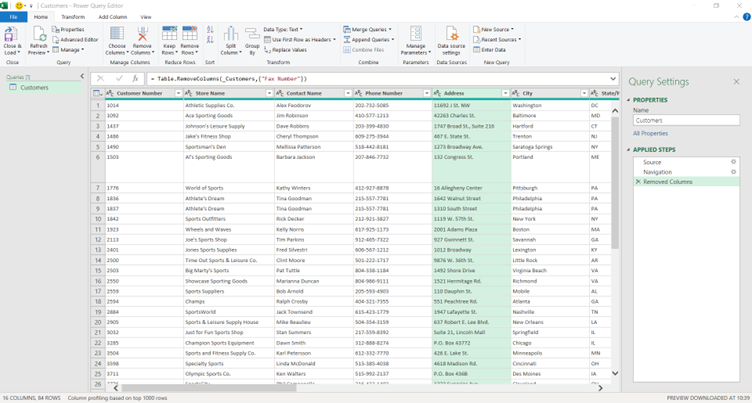The width and height of the screenshot is (752, 403).
Task: Select row number 7
Action: point(98,188)
